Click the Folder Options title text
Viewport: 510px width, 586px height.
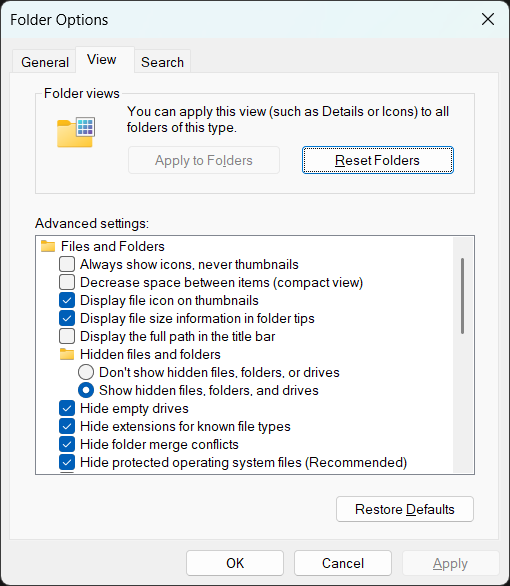pyautogui.click(x=59, y=19)
